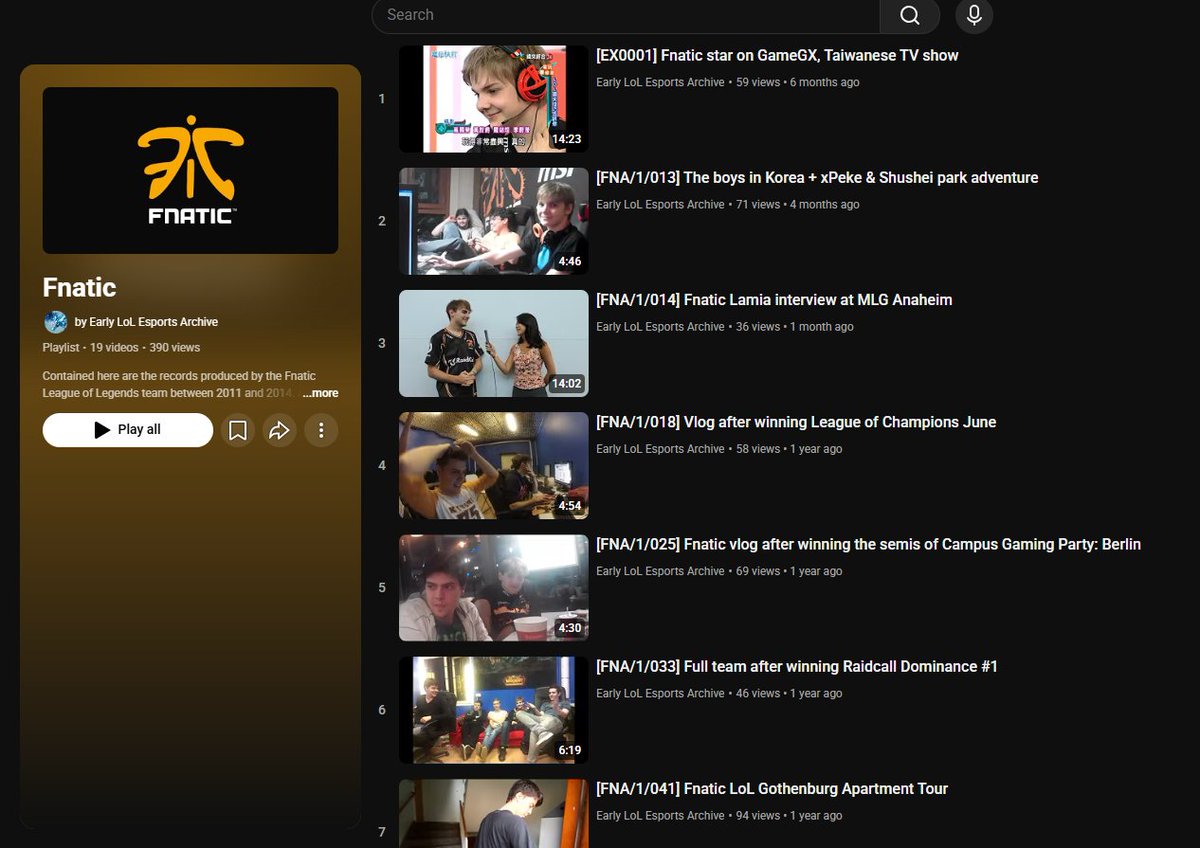Share the Fnatic playlist

click(x=279, y=430)
